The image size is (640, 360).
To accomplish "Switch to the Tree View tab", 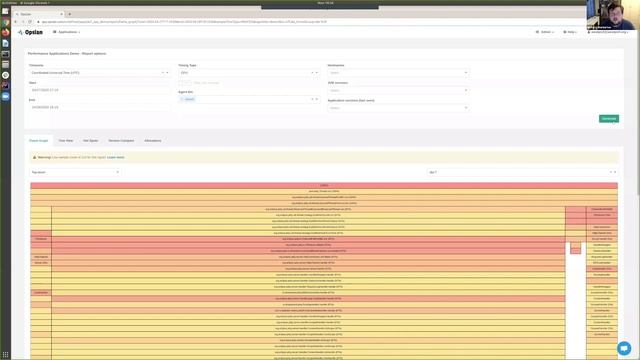I will pyautogui.click(x=66, y=140).
